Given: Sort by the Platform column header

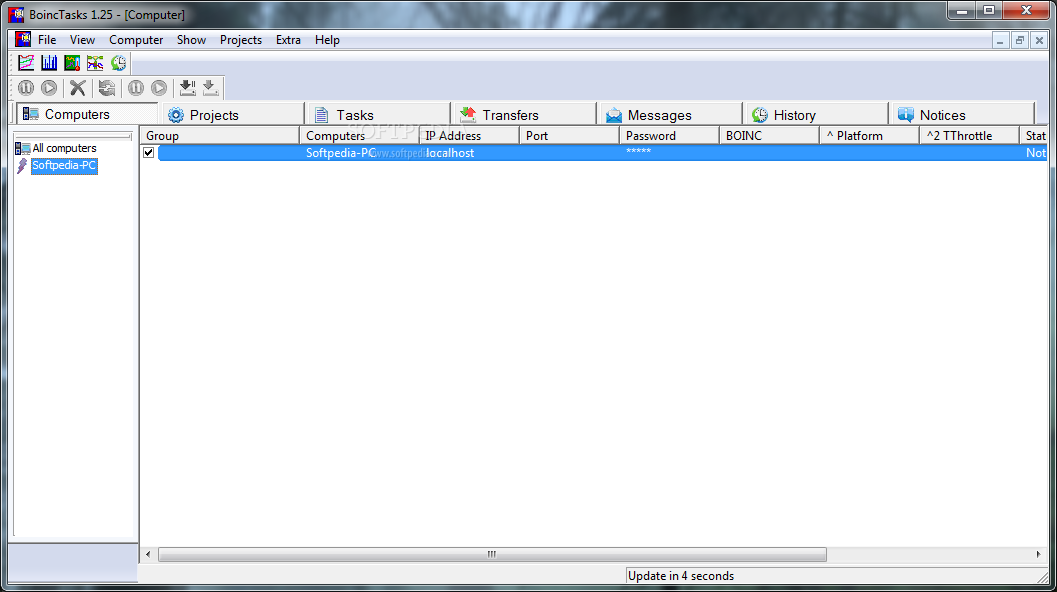Looking at the screenshot, I should 870,136.
